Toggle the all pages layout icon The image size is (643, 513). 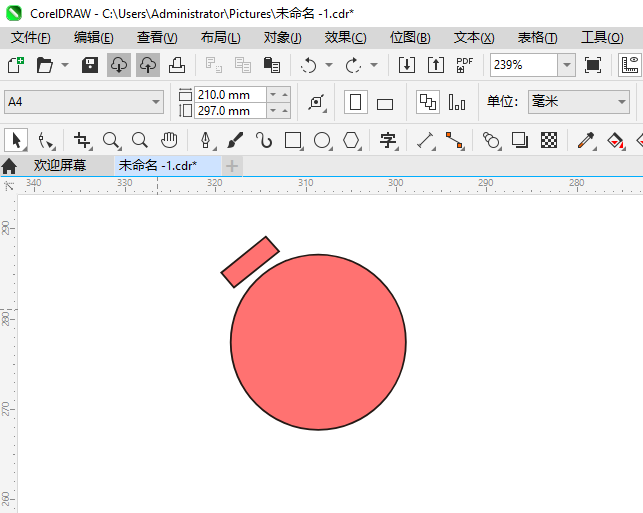click(428, 102)
